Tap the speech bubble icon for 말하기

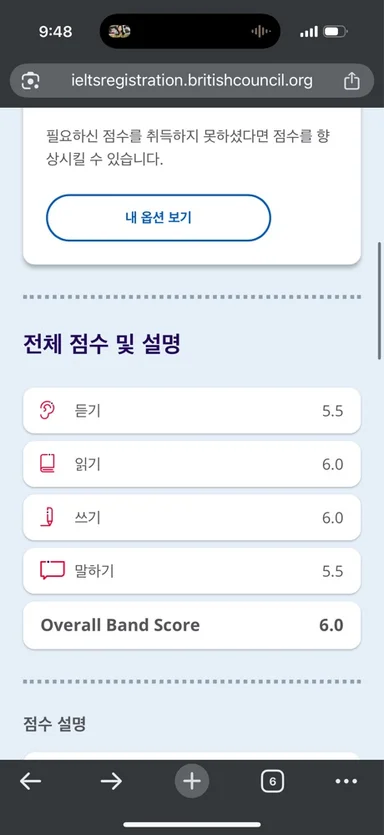pos(52,570)
